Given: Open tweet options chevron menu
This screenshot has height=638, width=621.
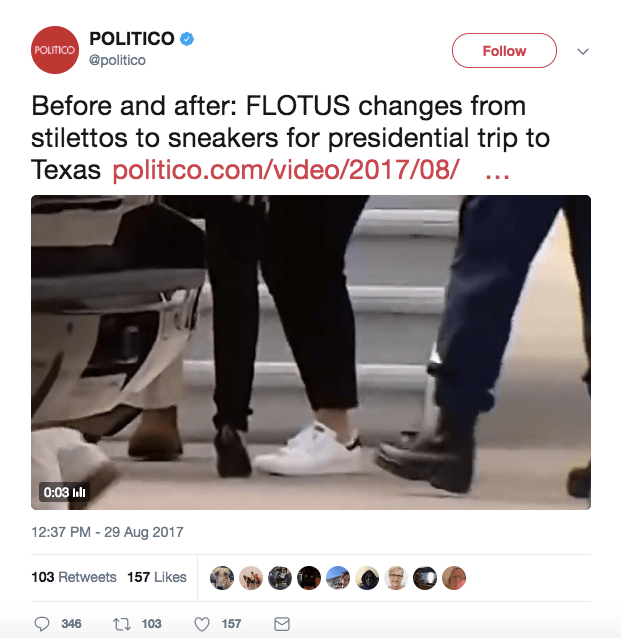Looking at the screenshot, I should tap(583, 51).
